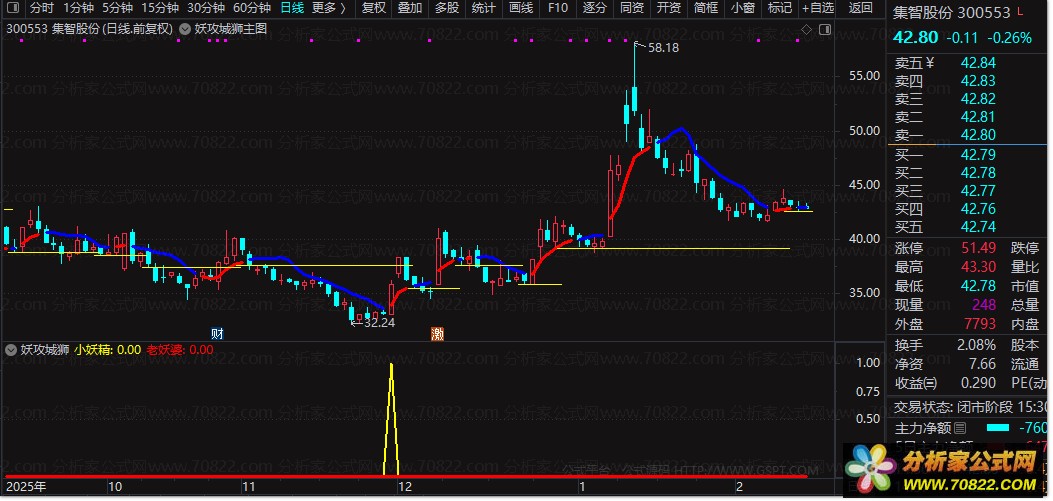Click the 卖三 price 42.82
Screen dimensions: 1053x501
pyautogui.click(x=978, y=99)
